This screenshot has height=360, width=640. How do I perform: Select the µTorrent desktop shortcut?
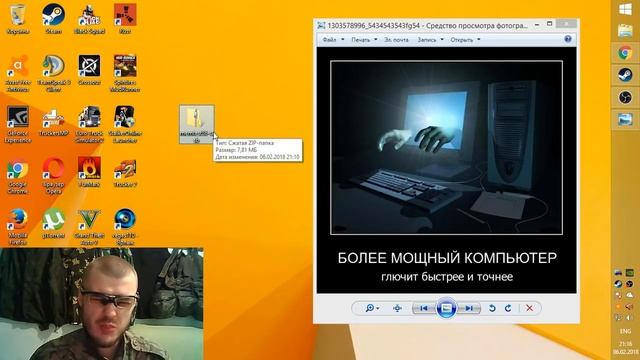(x=53, y=223)
